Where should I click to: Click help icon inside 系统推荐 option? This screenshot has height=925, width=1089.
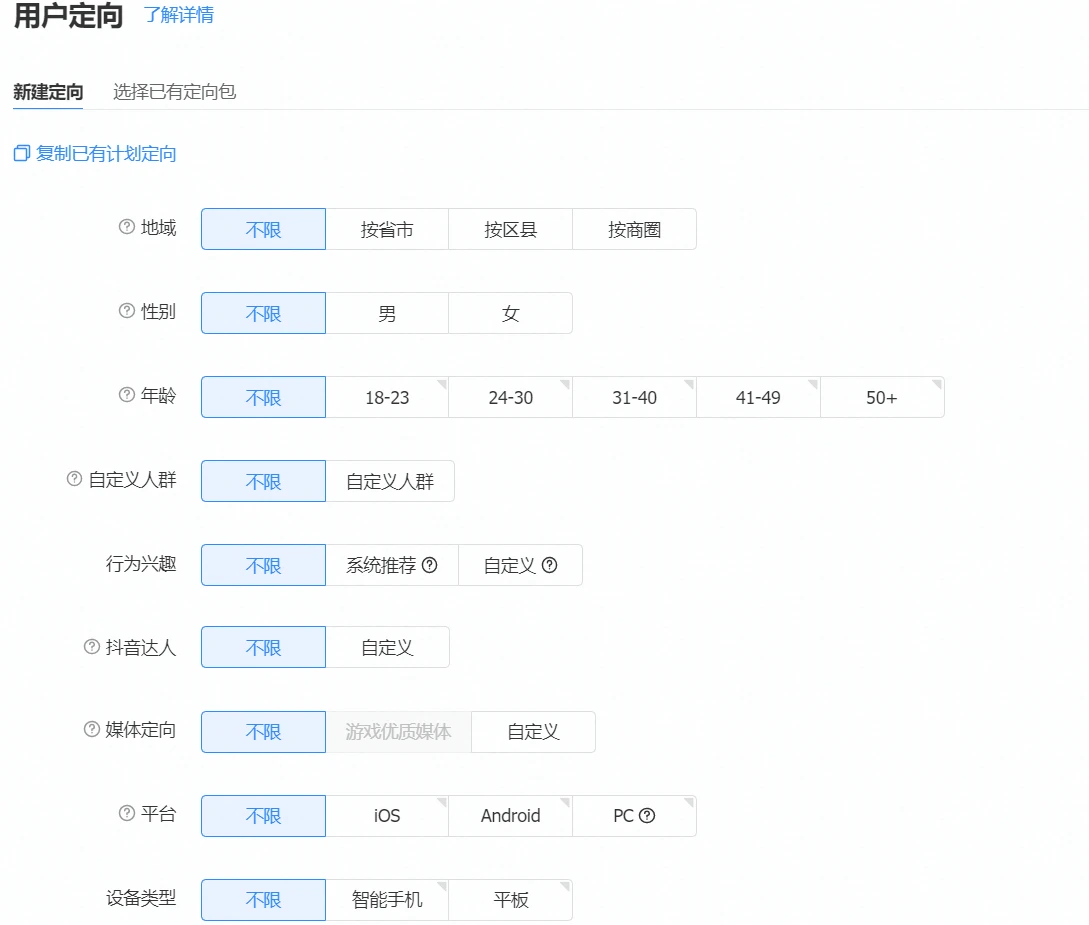click(430, 565)
